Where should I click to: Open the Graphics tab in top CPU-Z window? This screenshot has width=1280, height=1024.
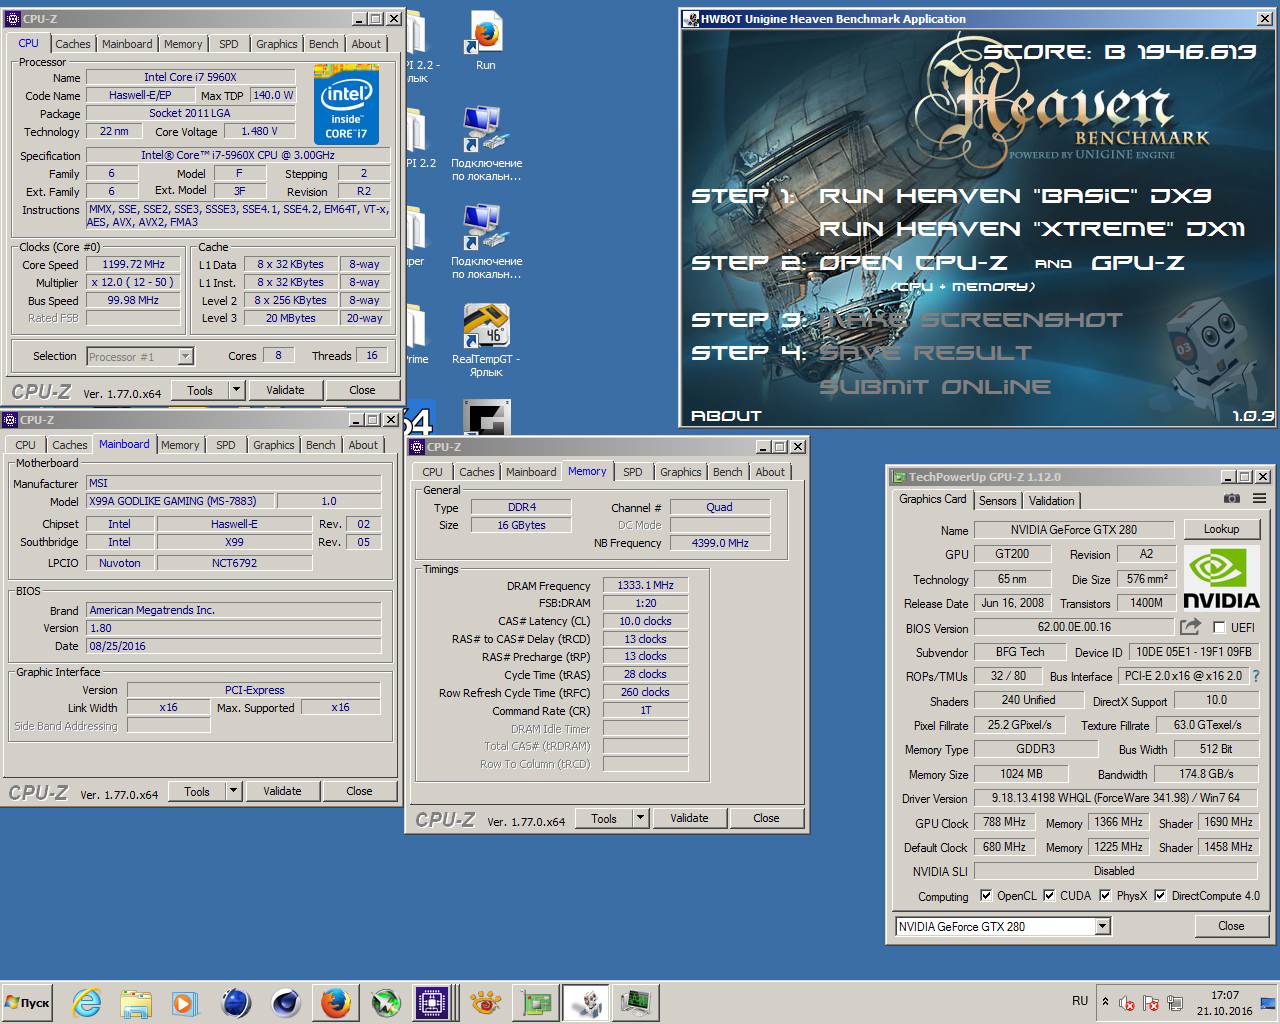click(x=277, y=44)
